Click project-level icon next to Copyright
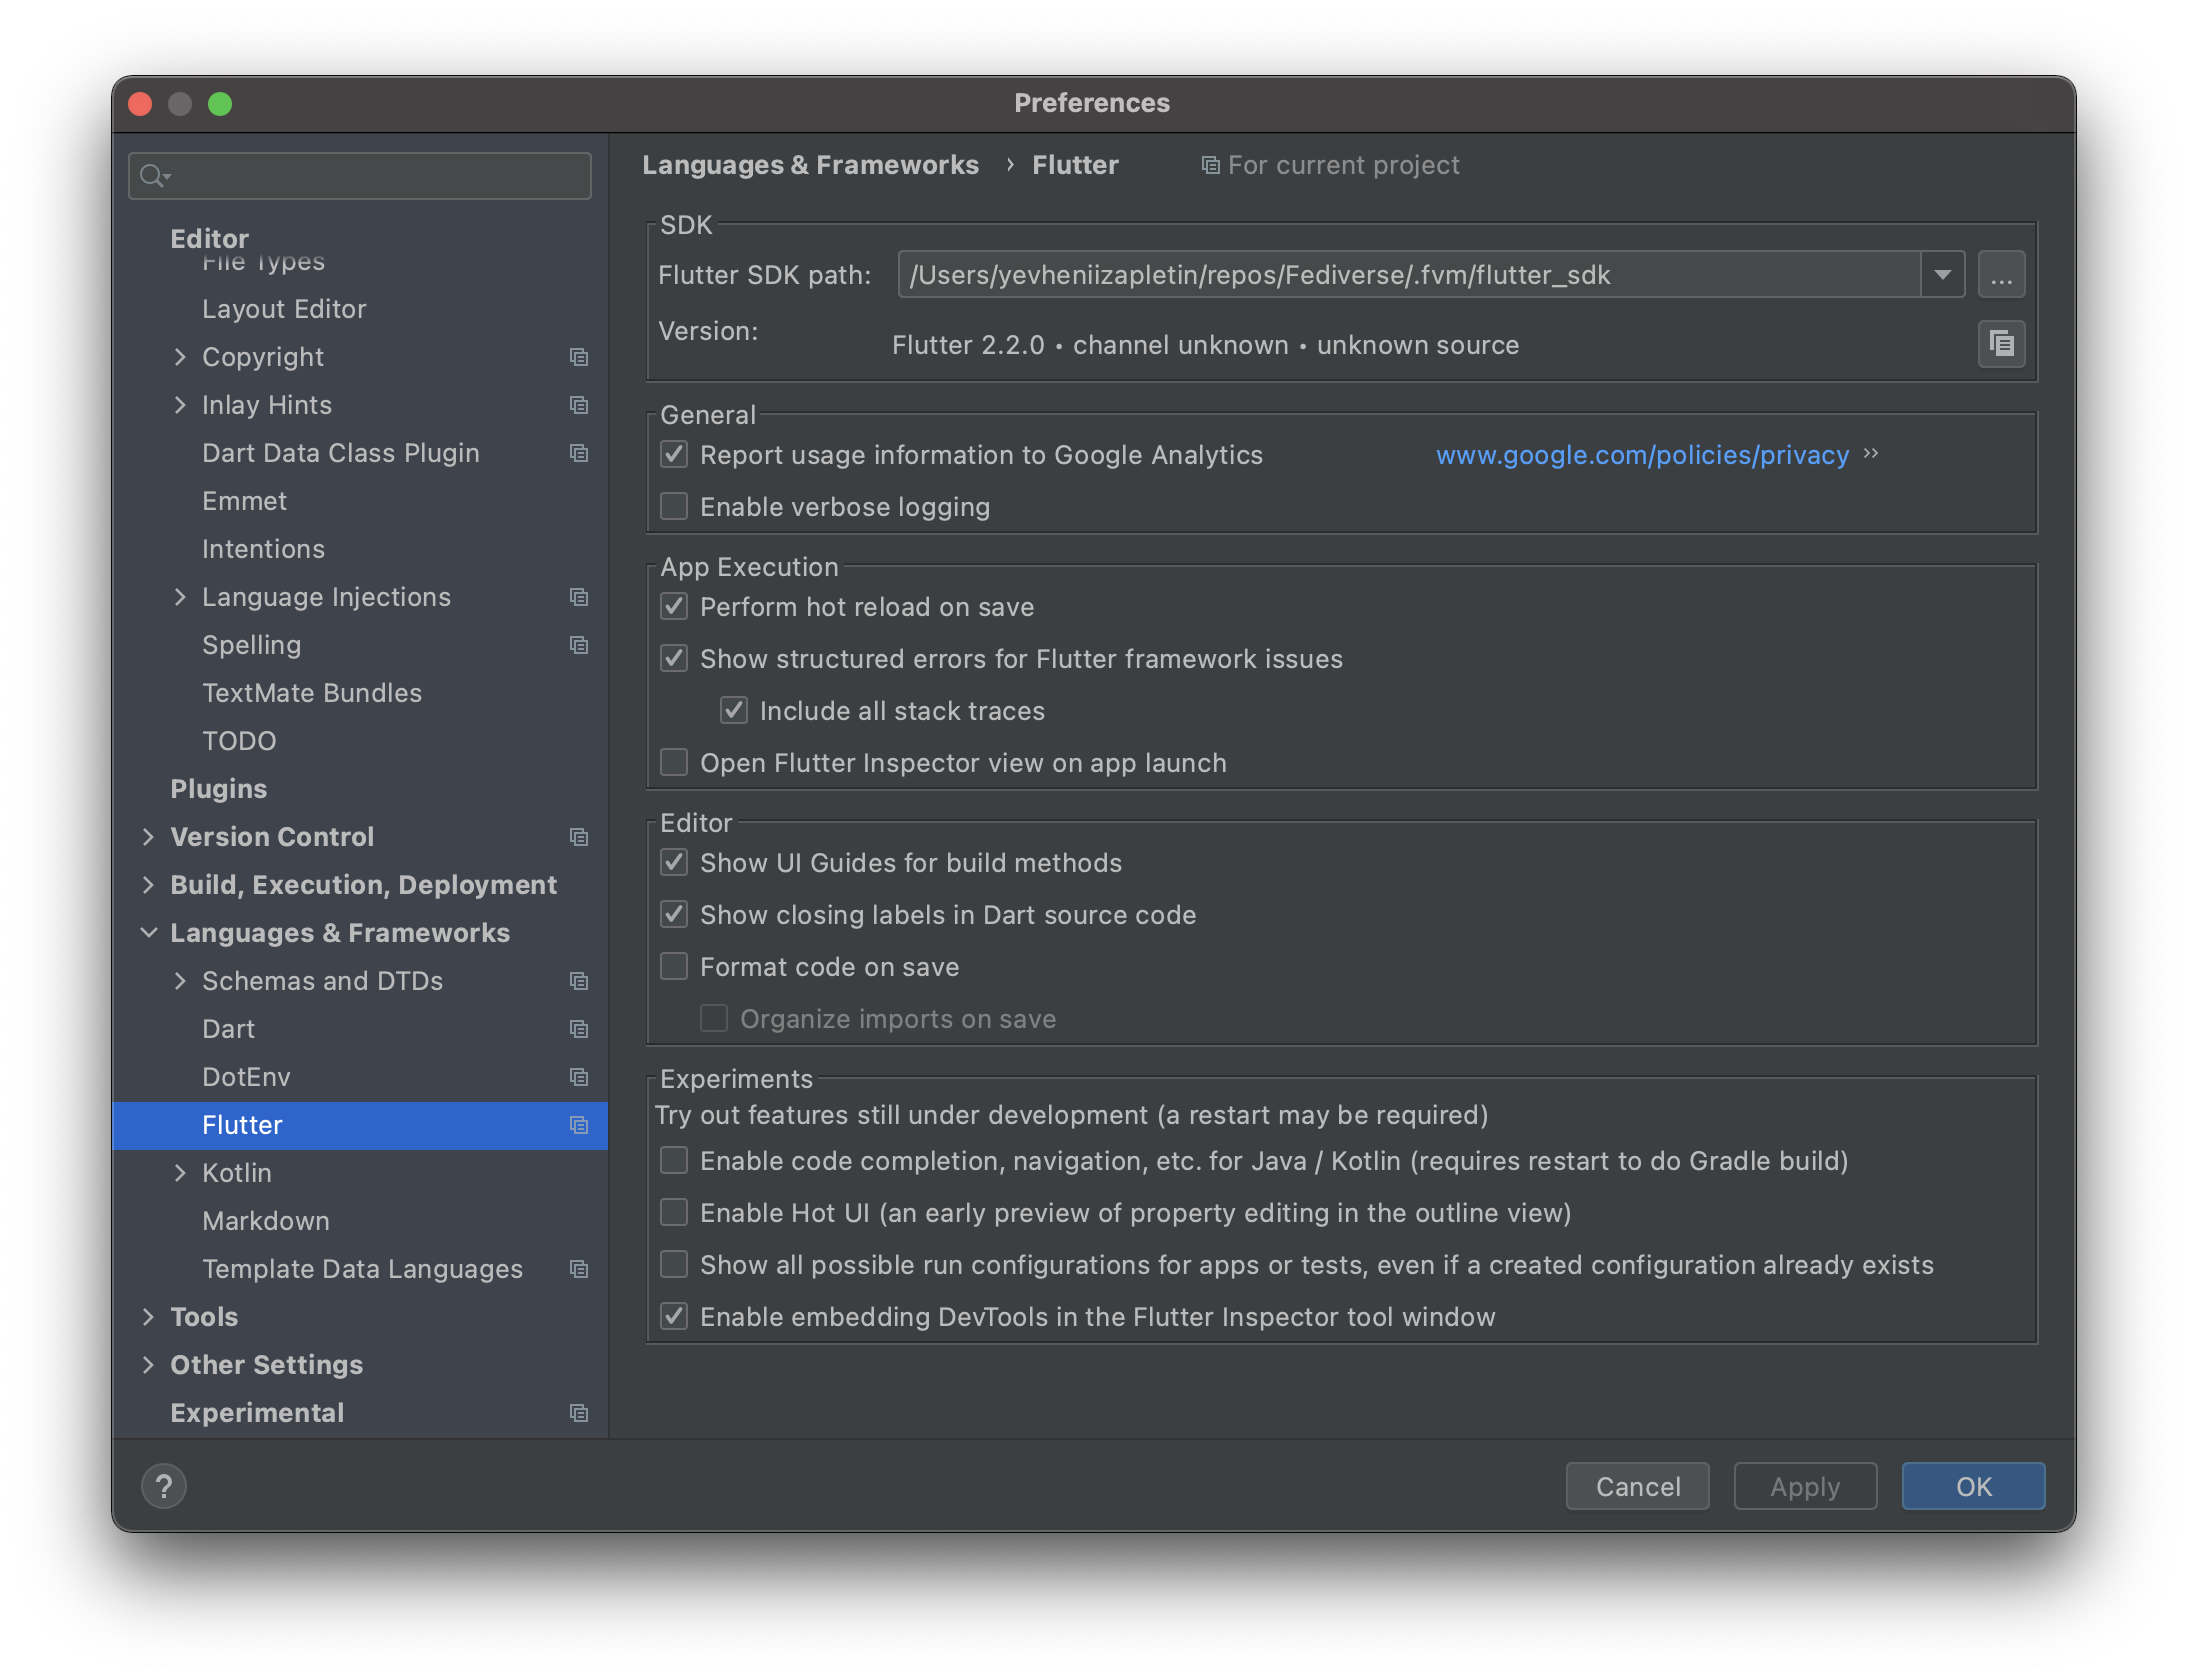 [x=578, y=357]
